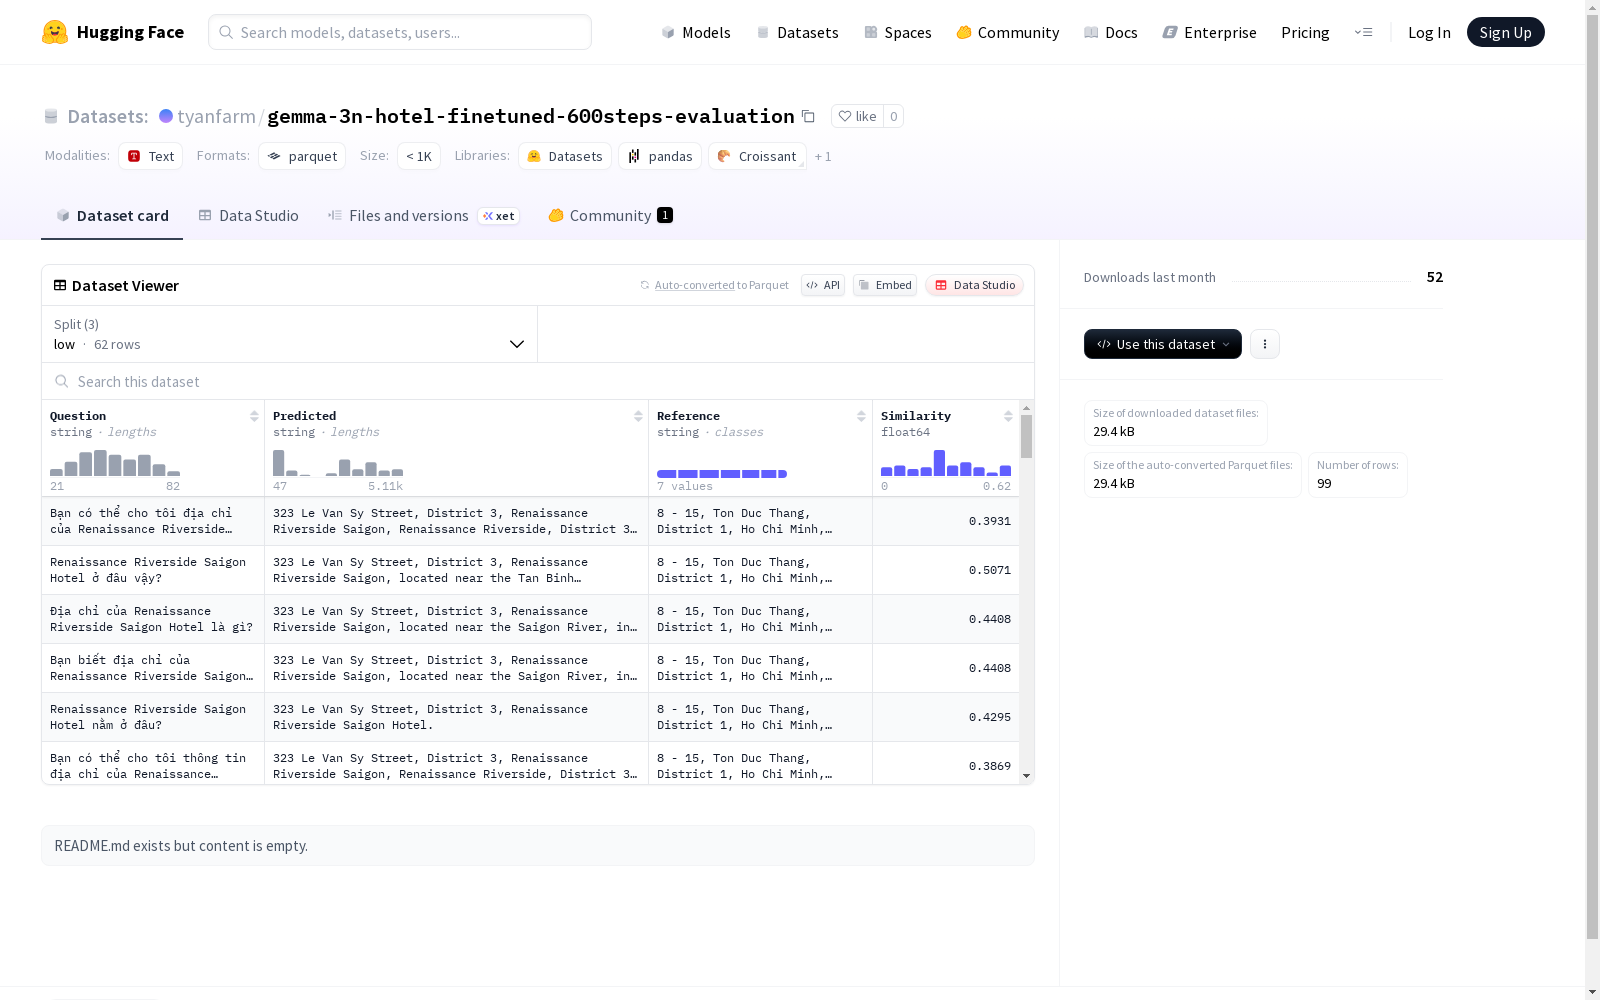The width and height of the screenshot is (1600, 1000).
Task: Open Datasets in top navigation
Action: 797,32
